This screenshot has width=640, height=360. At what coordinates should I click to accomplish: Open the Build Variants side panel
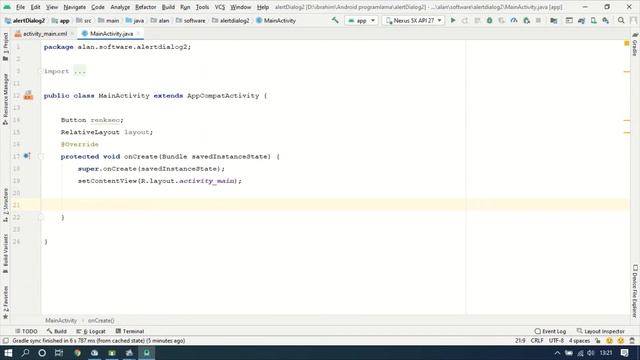[x=5, y=253]
